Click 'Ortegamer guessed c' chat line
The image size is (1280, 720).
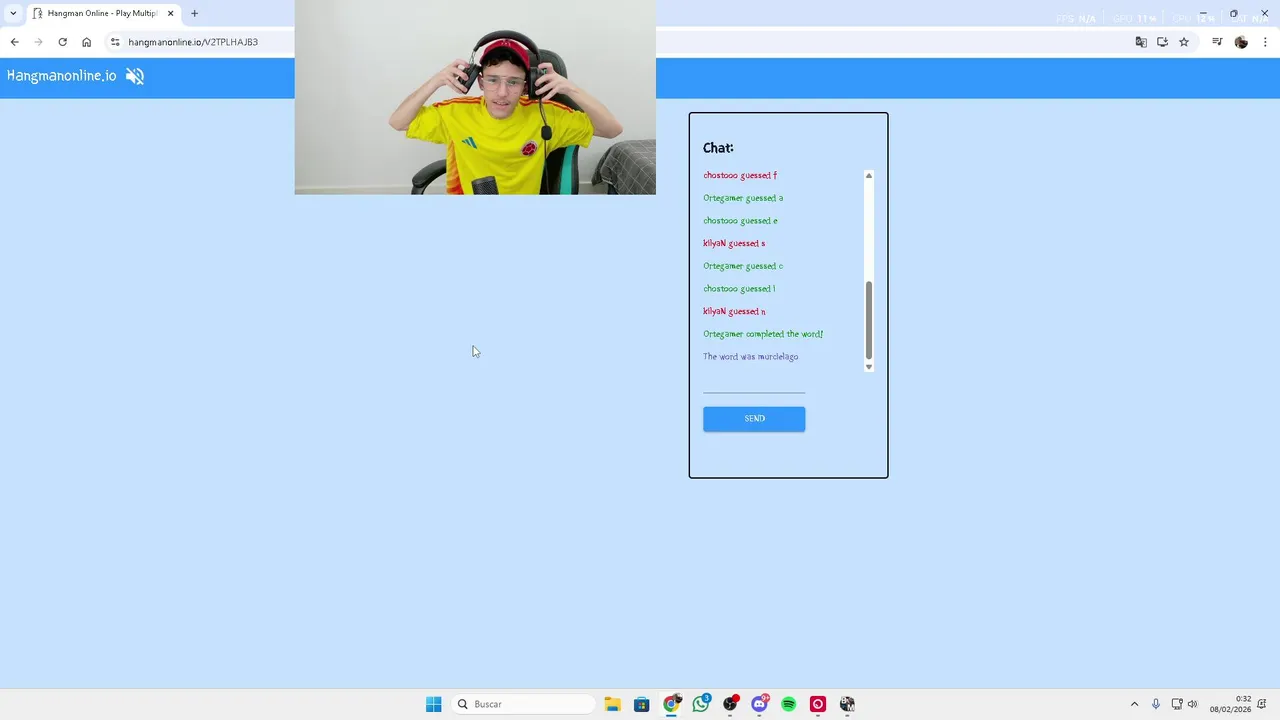click(x=743, y=266)
